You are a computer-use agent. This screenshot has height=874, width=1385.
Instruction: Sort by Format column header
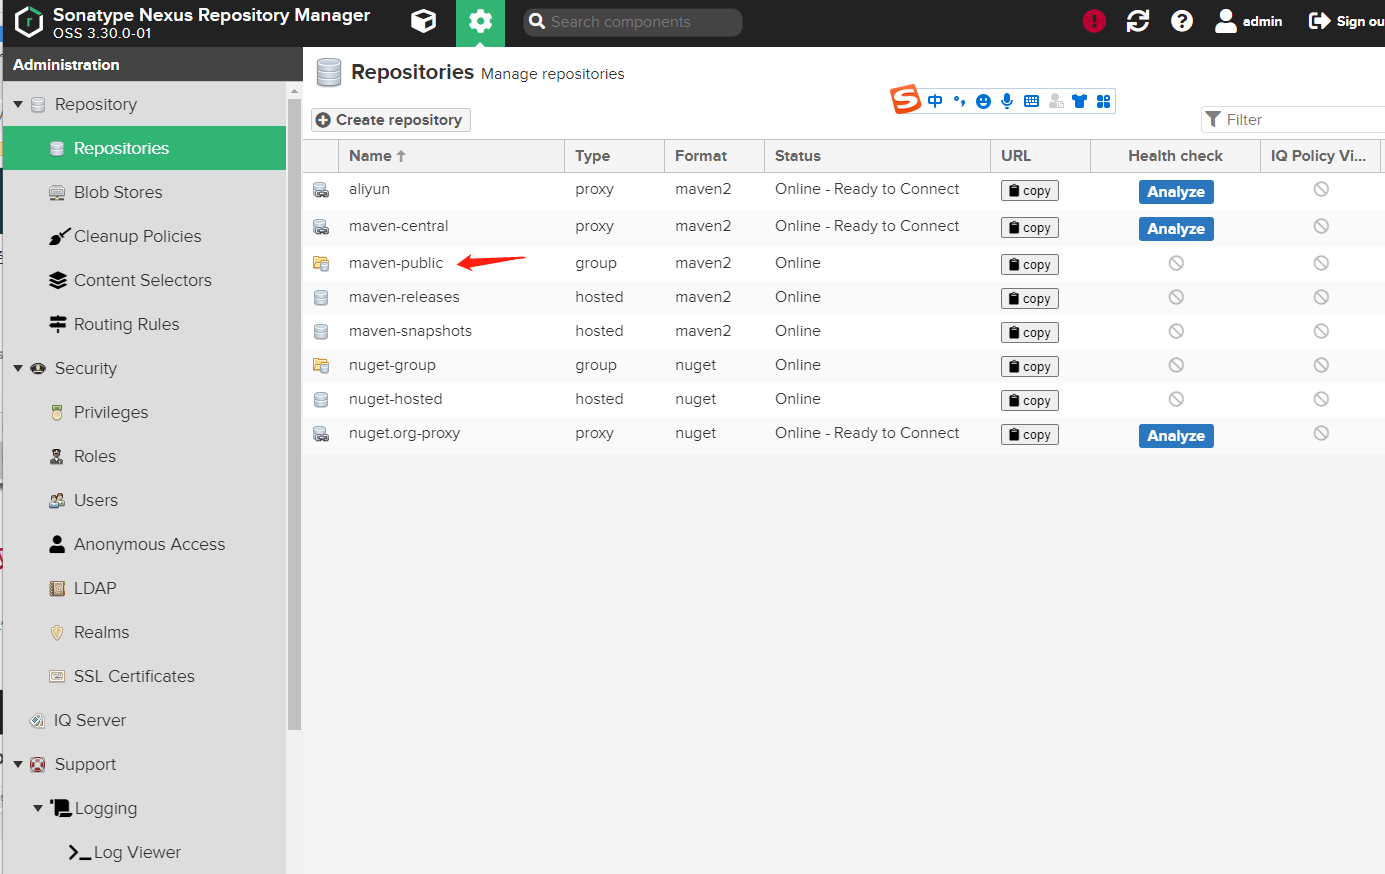(x=714, y=156)
